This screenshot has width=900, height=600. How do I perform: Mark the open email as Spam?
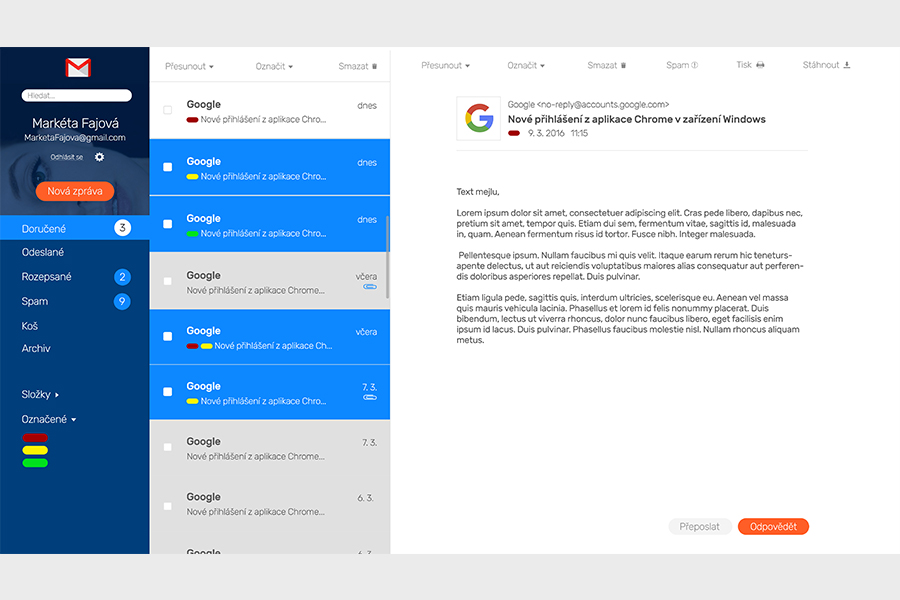[x=681, y=65]
